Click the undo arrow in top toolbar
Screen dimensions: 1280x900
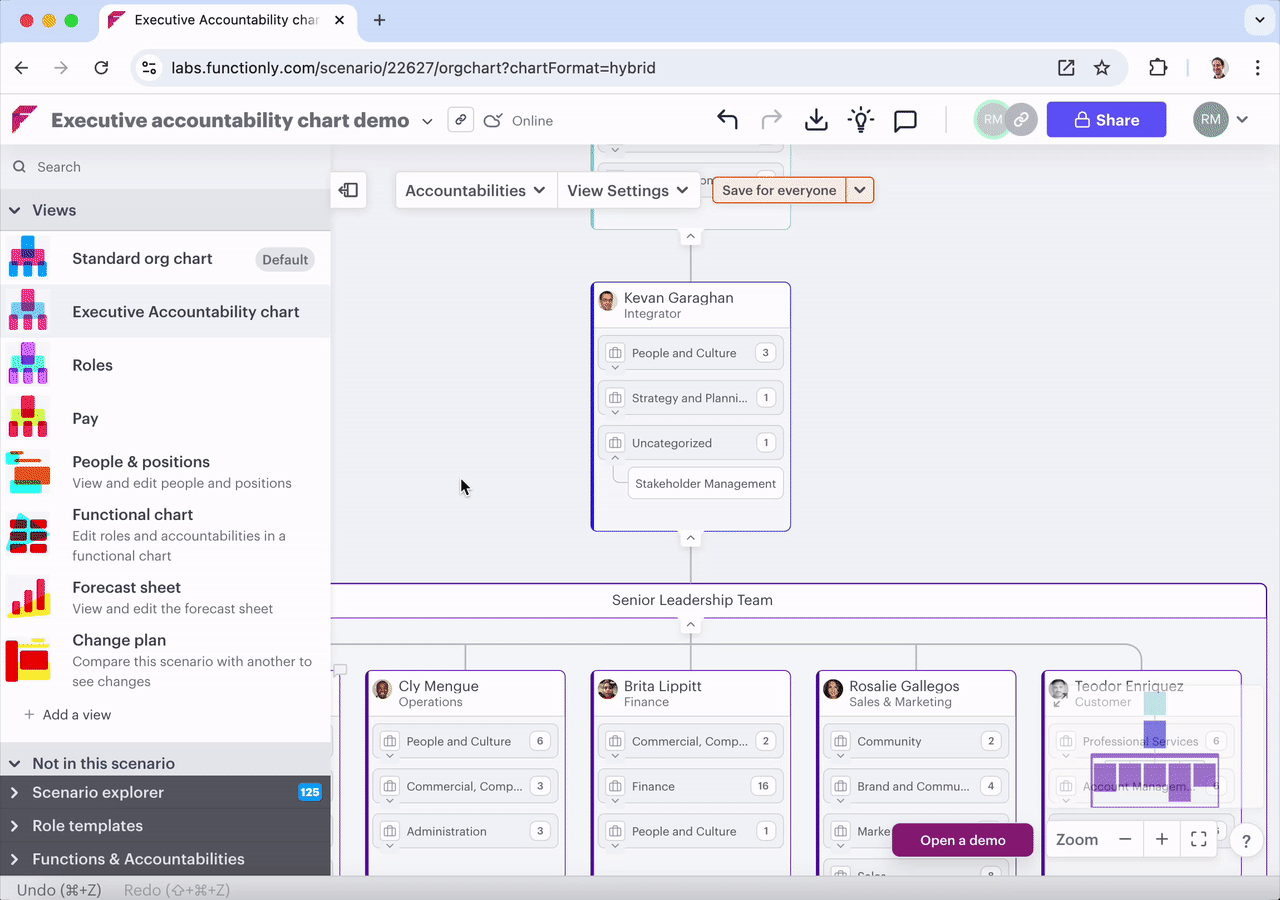pos(727,120)
